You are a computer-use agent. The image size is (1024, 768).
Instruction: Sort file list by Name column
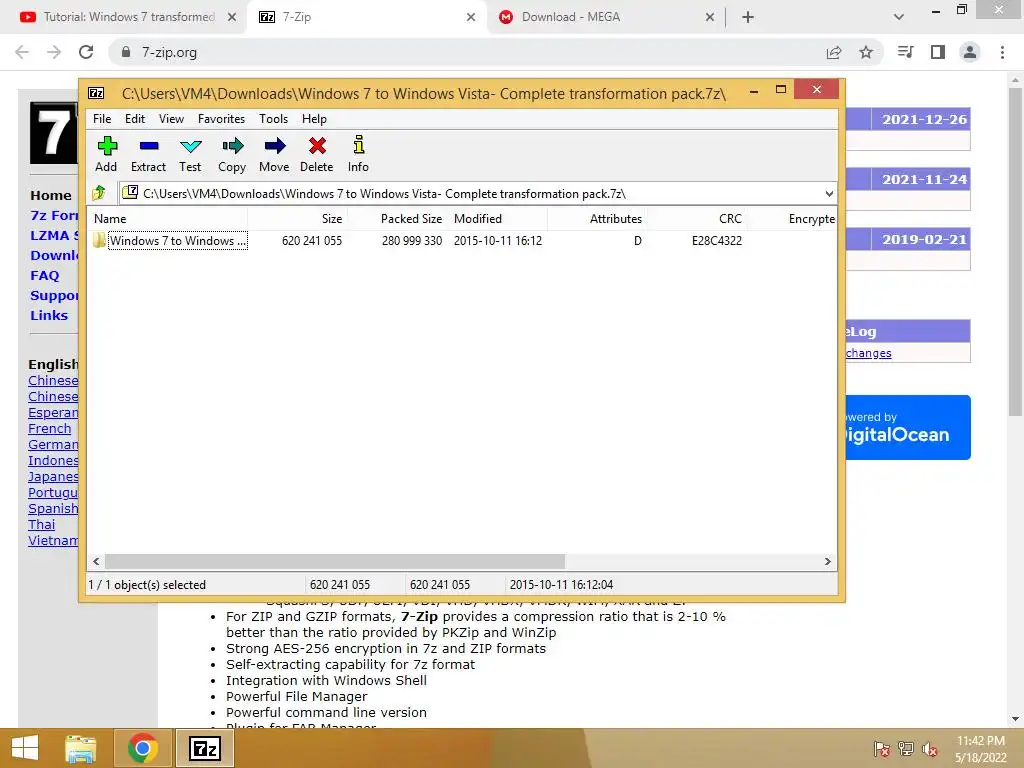(167, 219)
